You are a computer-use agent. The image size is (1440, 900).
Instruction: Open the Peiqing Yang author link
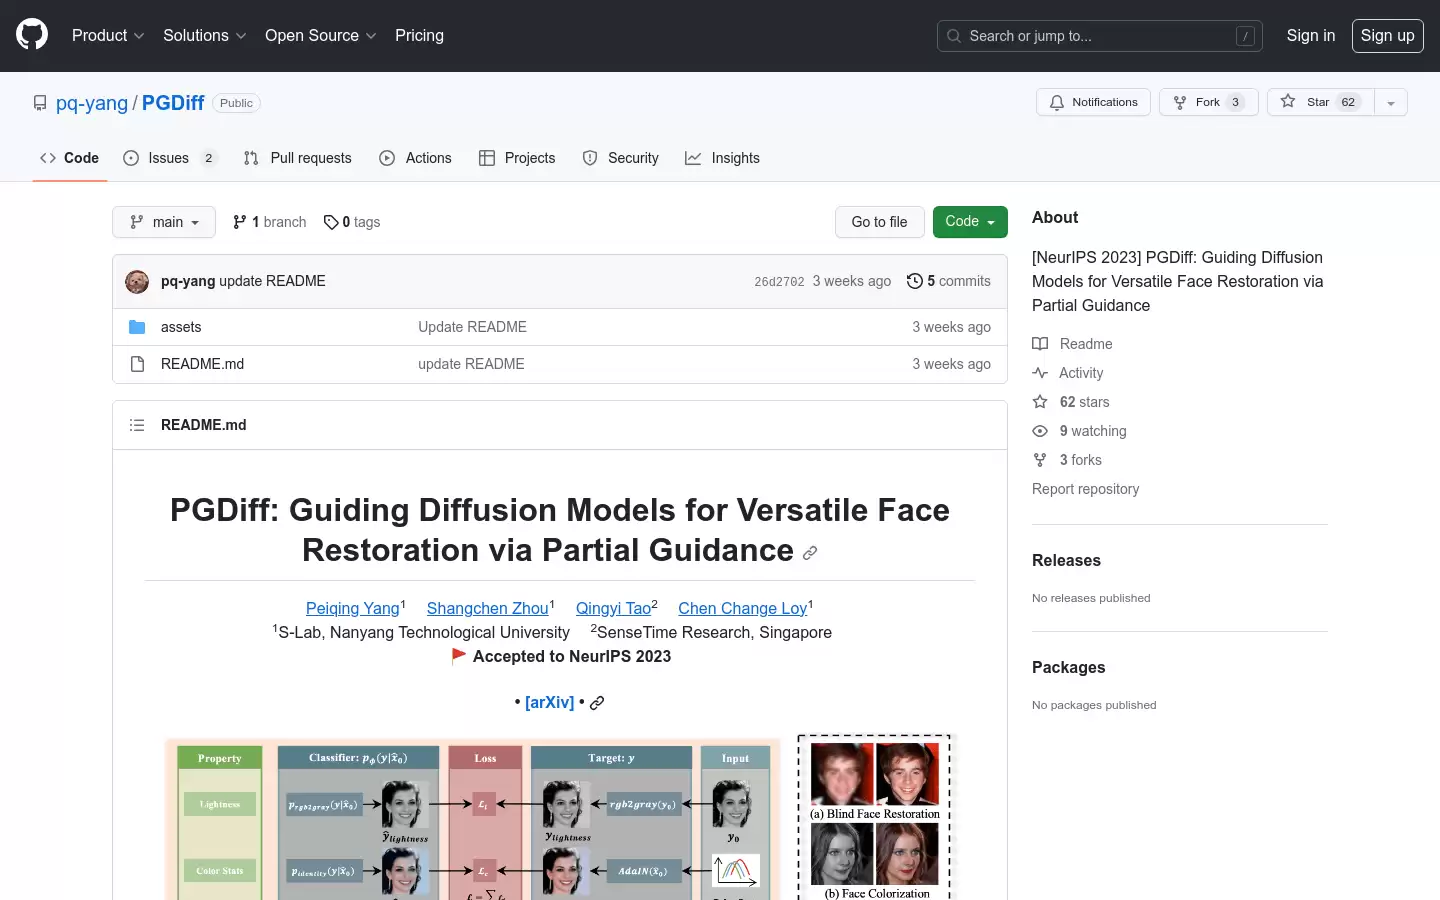click(x=353, y=608)
